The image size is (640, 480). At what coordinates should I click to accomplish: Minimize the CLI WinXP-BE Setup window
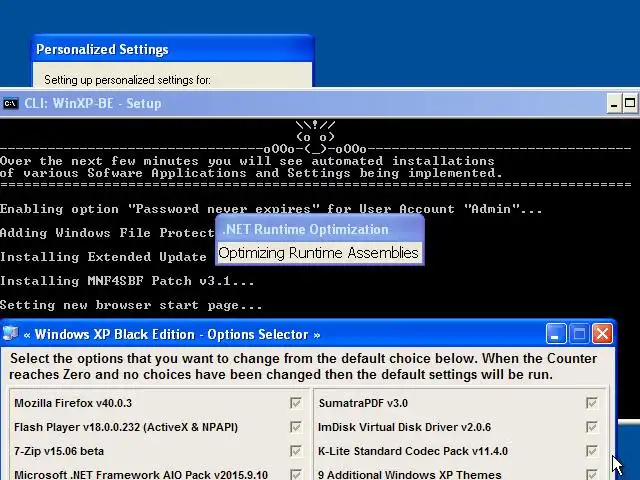tap(613, 104)
